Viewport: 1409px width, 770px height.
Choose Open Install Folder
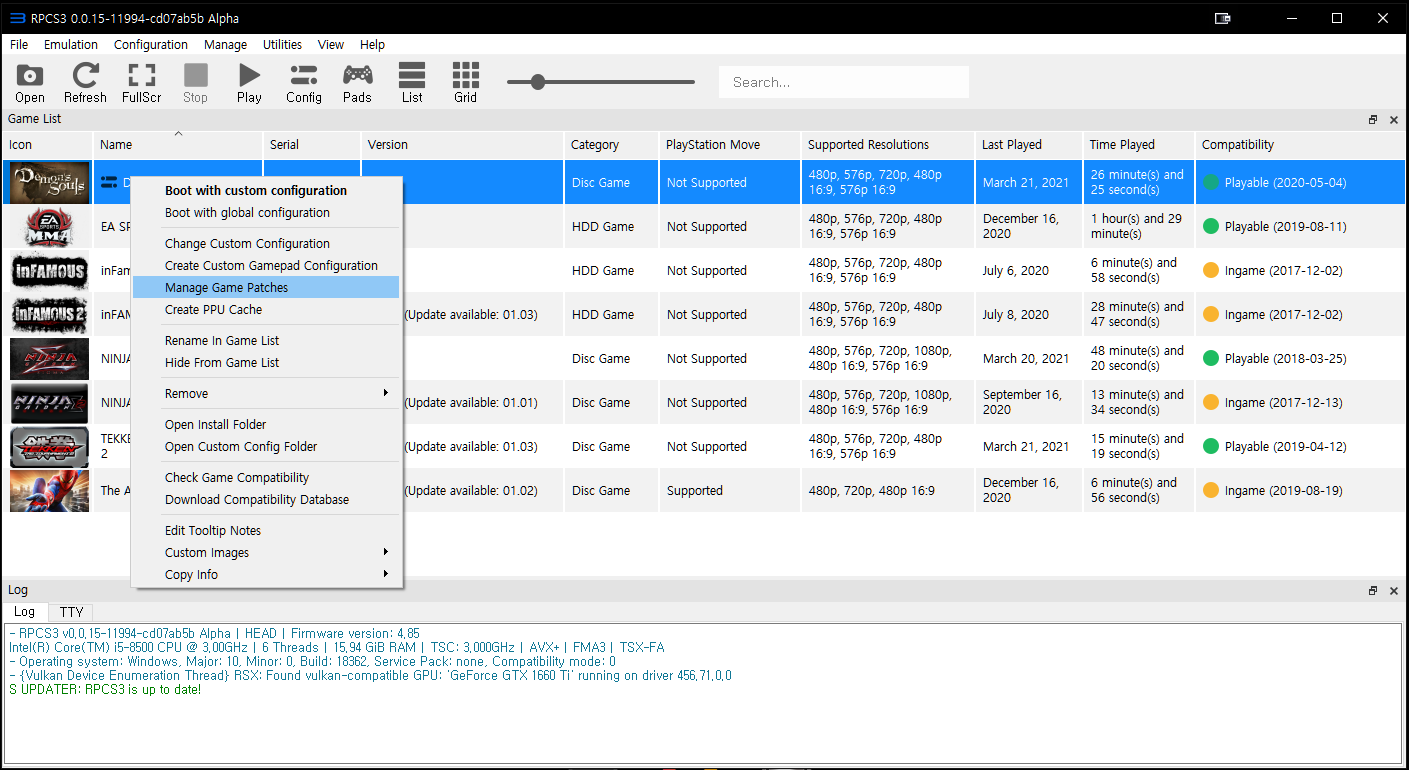266,424
